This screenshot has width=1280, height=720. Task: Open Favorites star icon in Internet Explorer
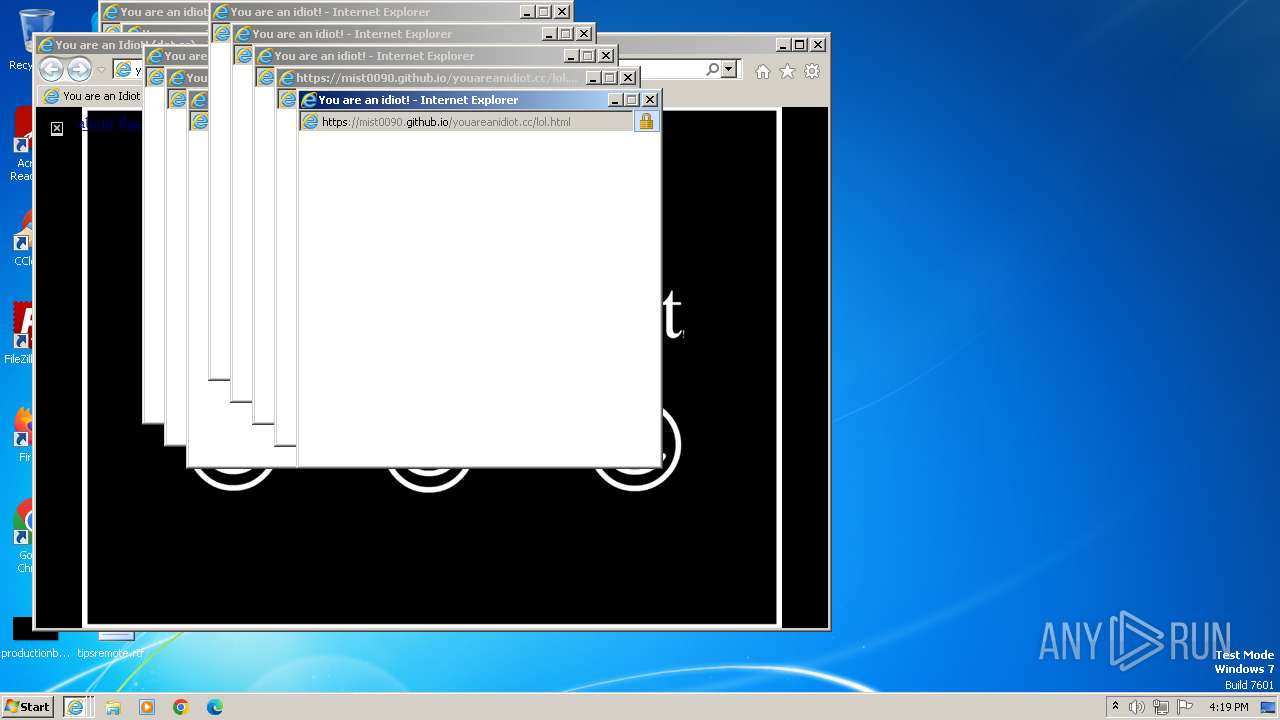coord(787,71)
